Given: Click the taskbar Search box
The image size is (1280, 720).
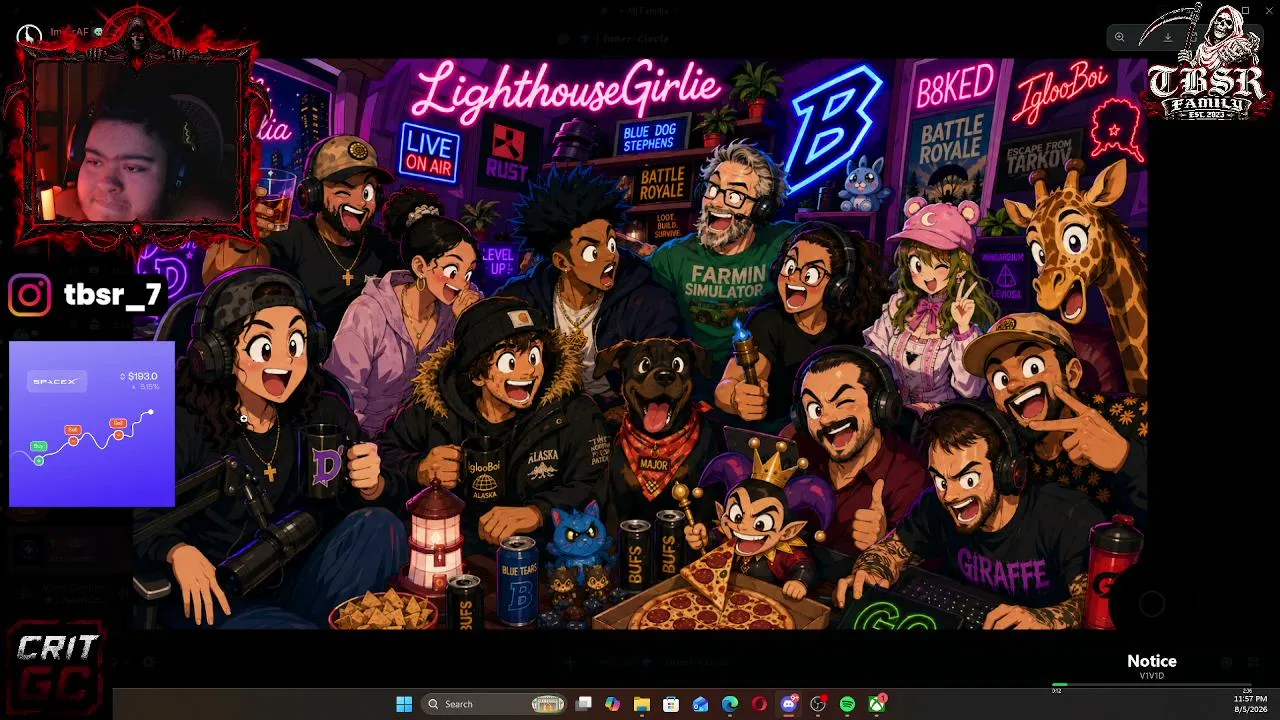Looking at the screenshot, I should 495,704.
